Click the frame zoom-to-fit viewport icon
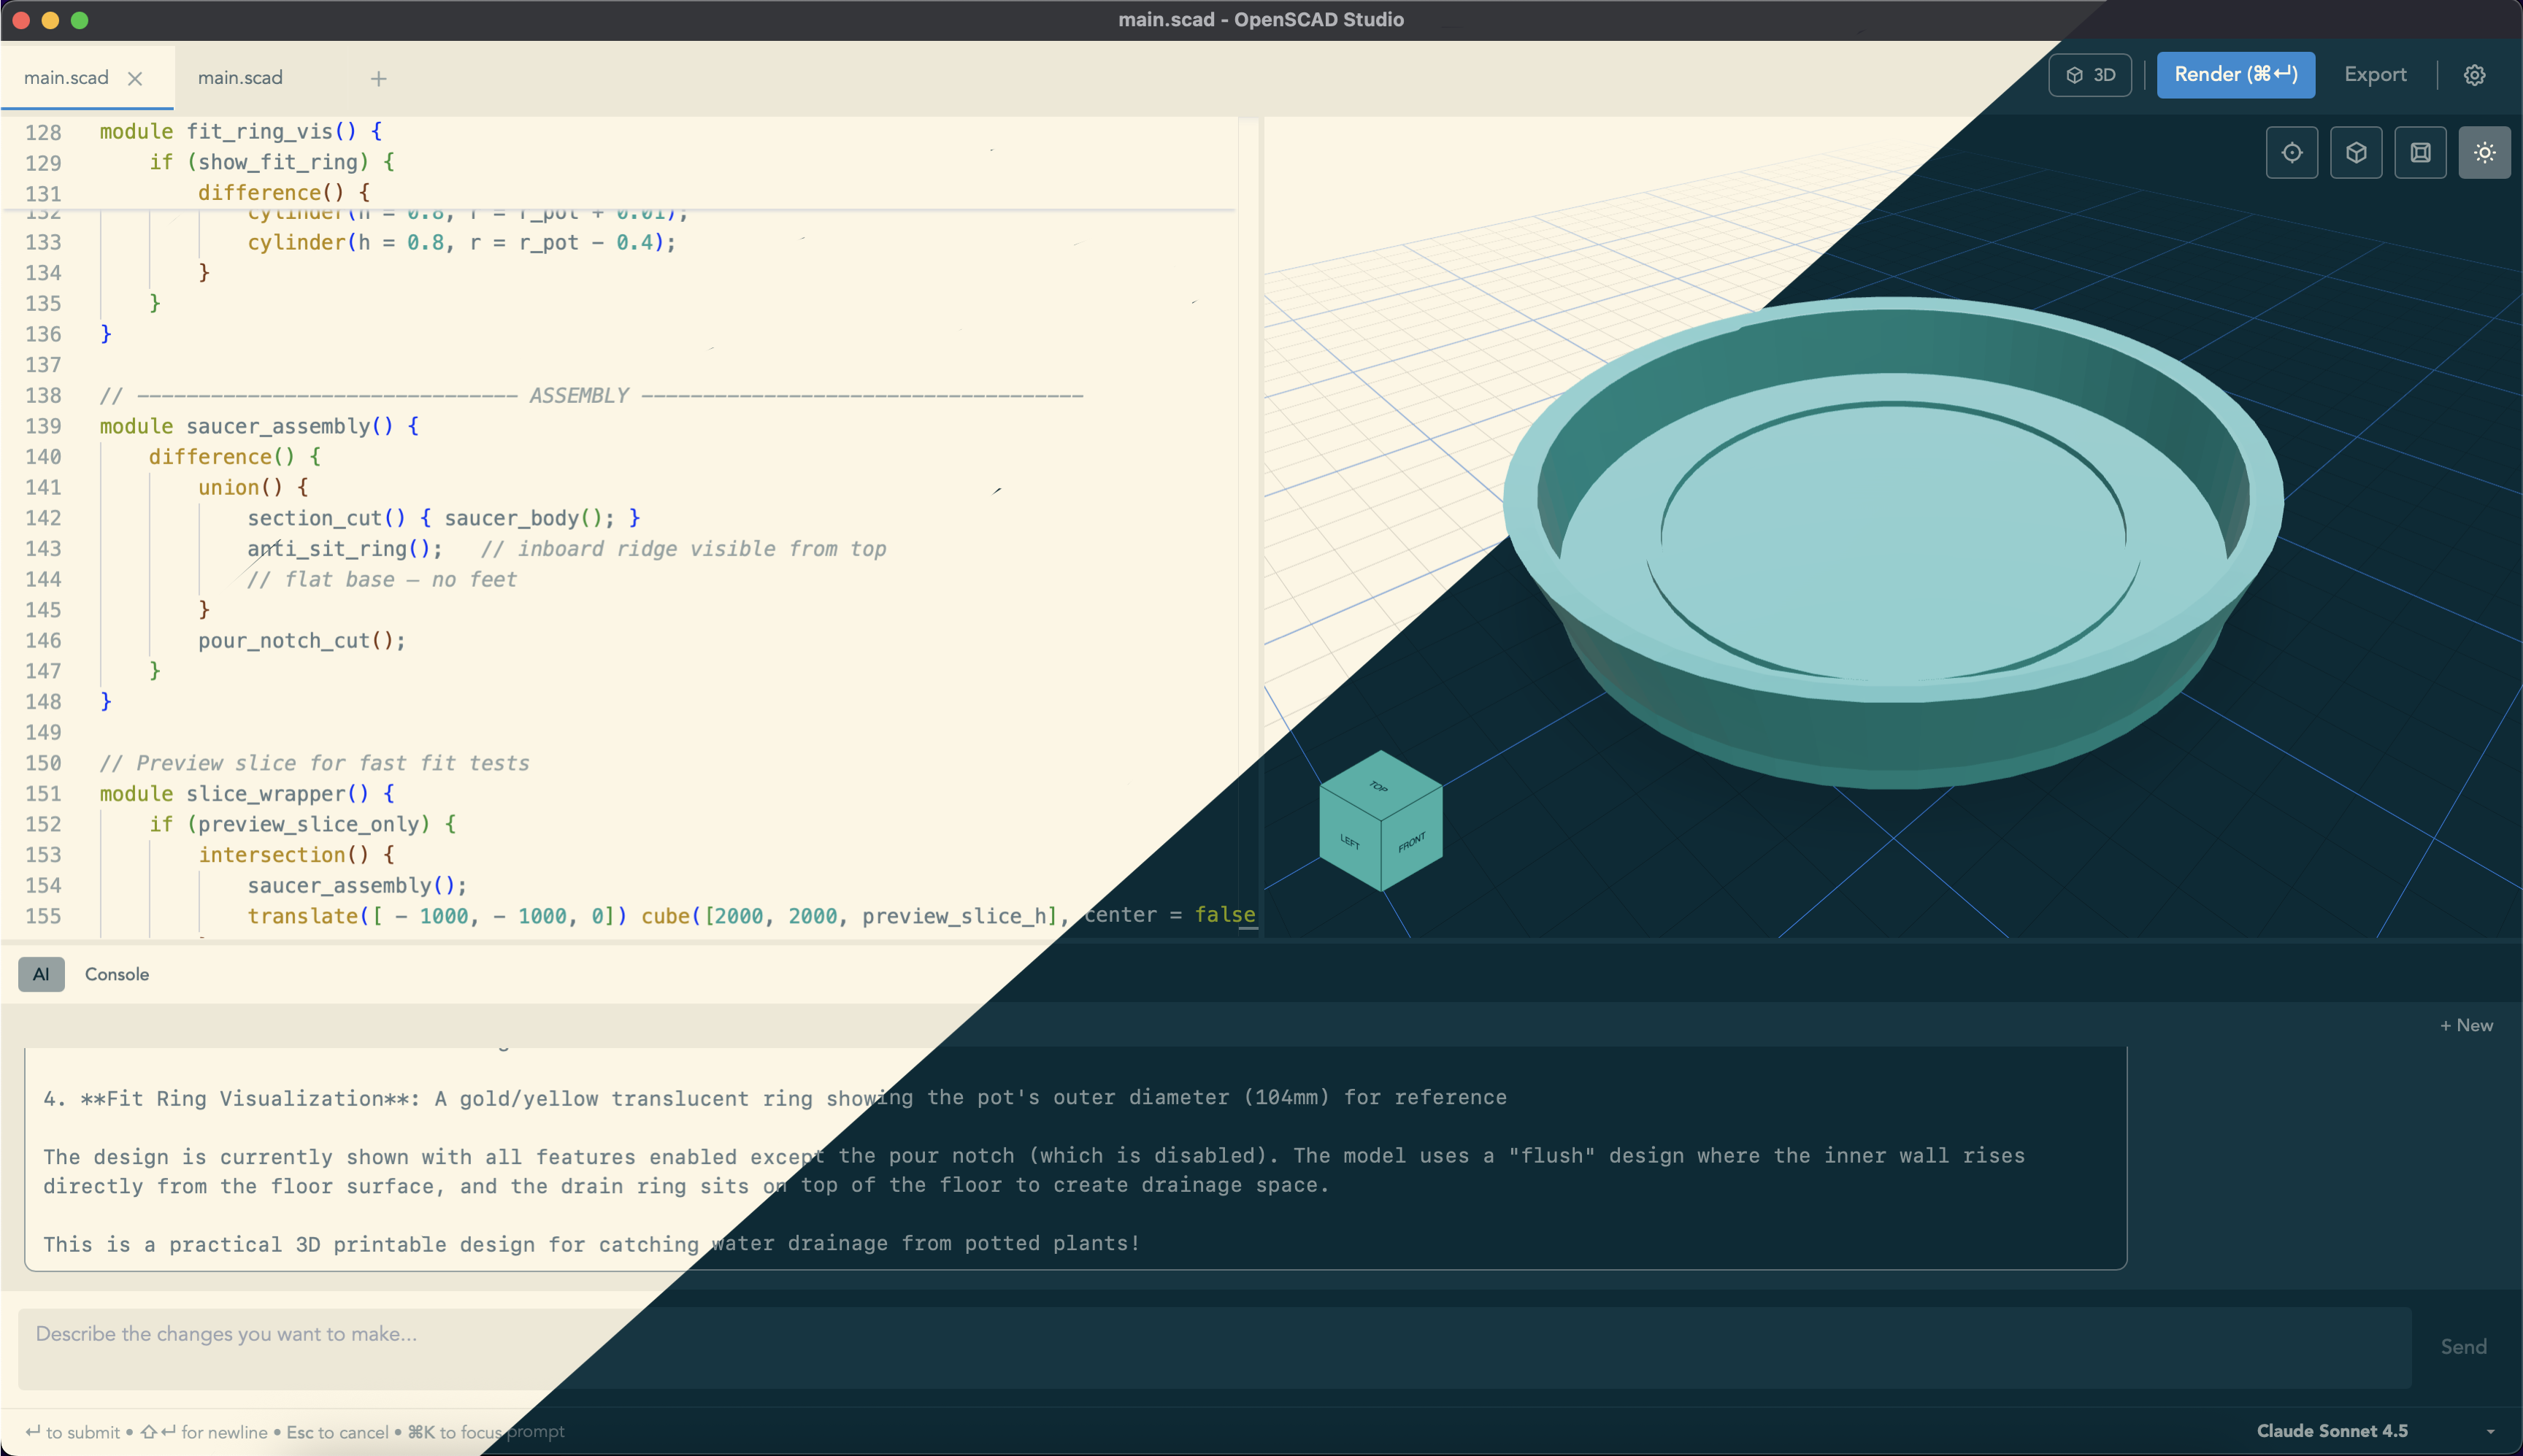2523x1456 pixels. (x=2420, y=152)
